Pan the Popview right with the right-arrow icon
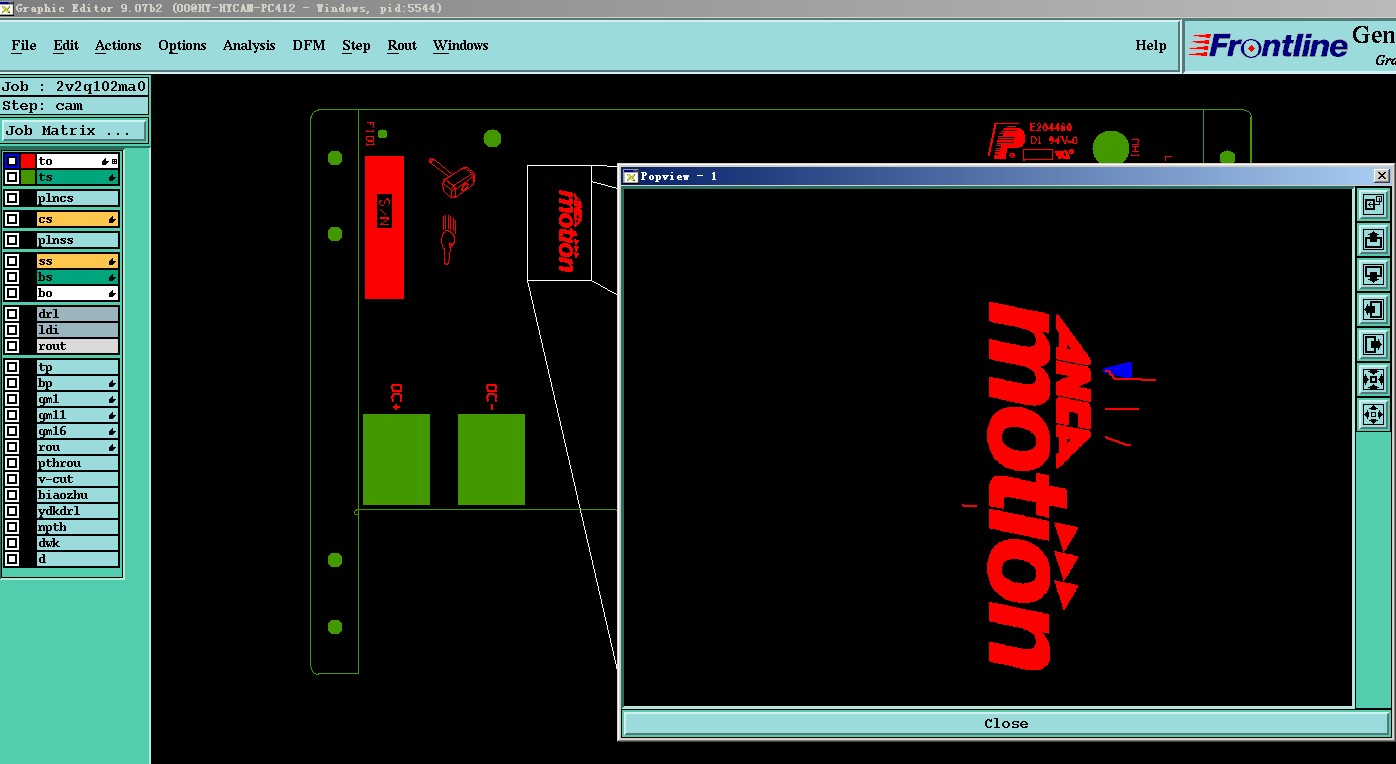 click(x=1373, y=344)
